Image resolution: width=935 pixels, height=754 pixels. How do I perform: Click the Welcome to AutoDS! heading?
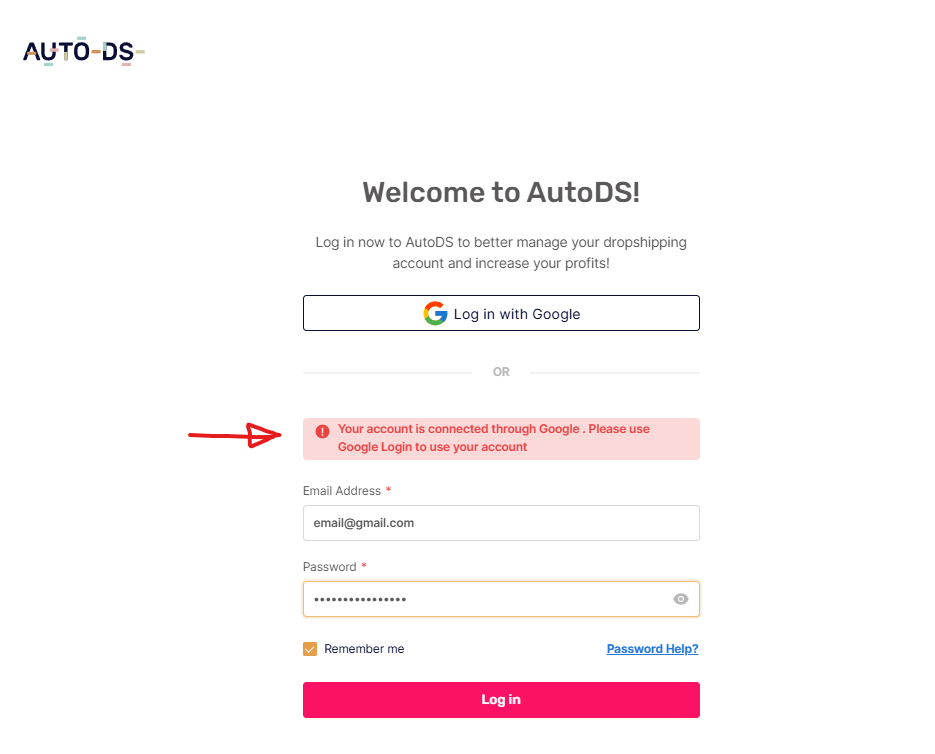tap(501, 193)
